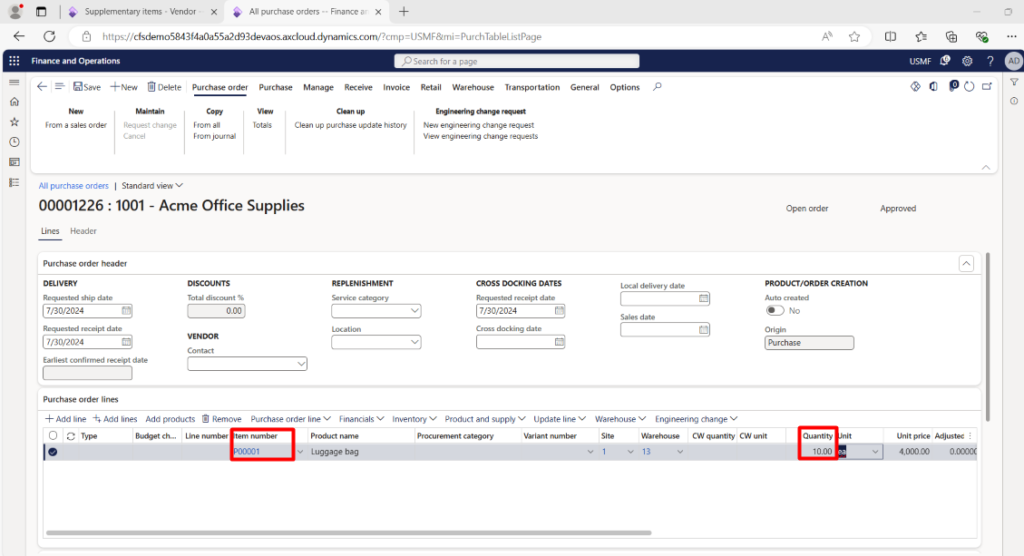Switch to the Manage ribbon tab

pos(318,87)
